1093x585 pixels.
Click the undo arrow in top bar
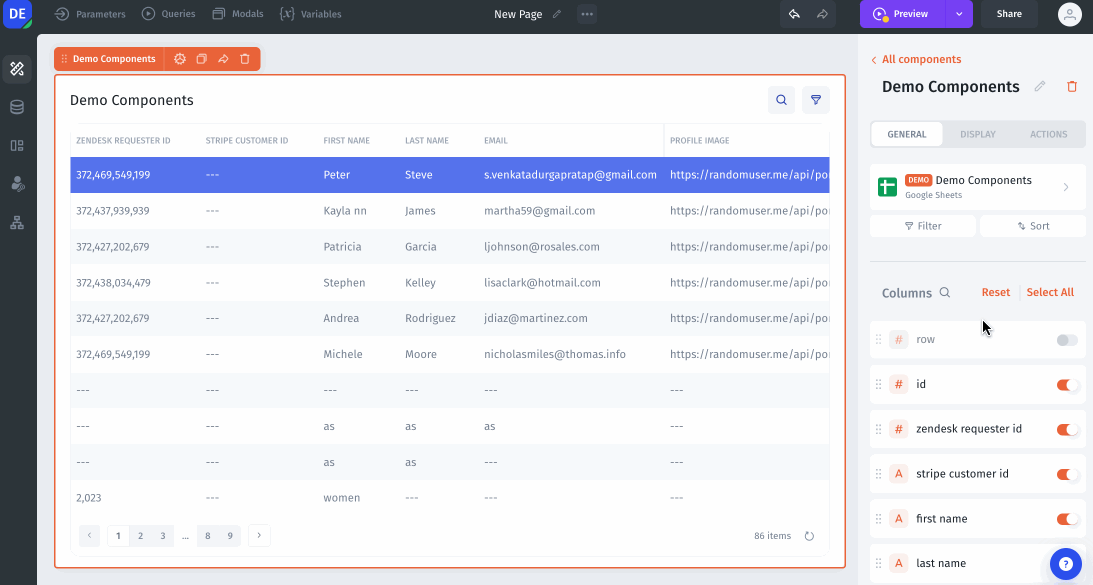794,14
